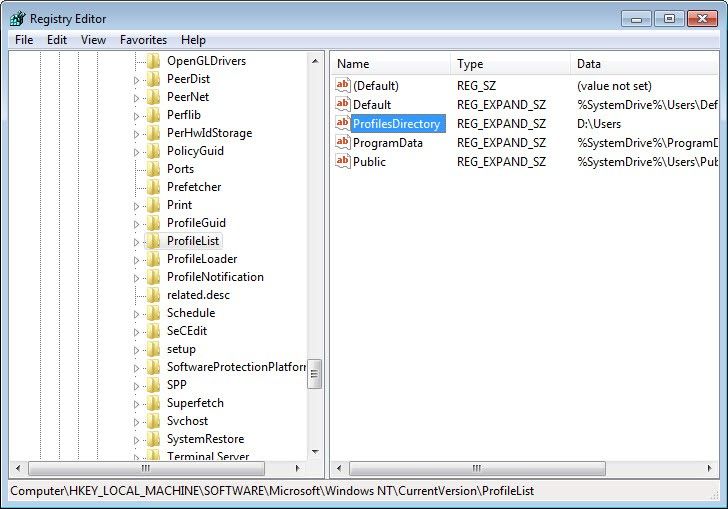
Task: Open the Help menu
Action: (x=193, y=40)
